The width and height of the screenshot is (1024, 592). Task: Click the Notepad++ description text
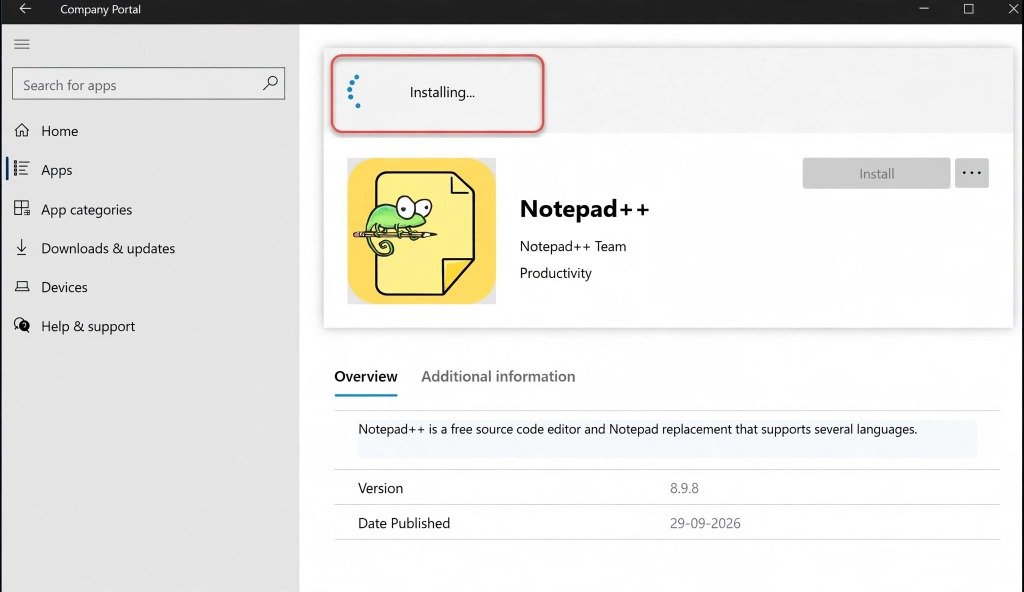click(x=637, y=429)
